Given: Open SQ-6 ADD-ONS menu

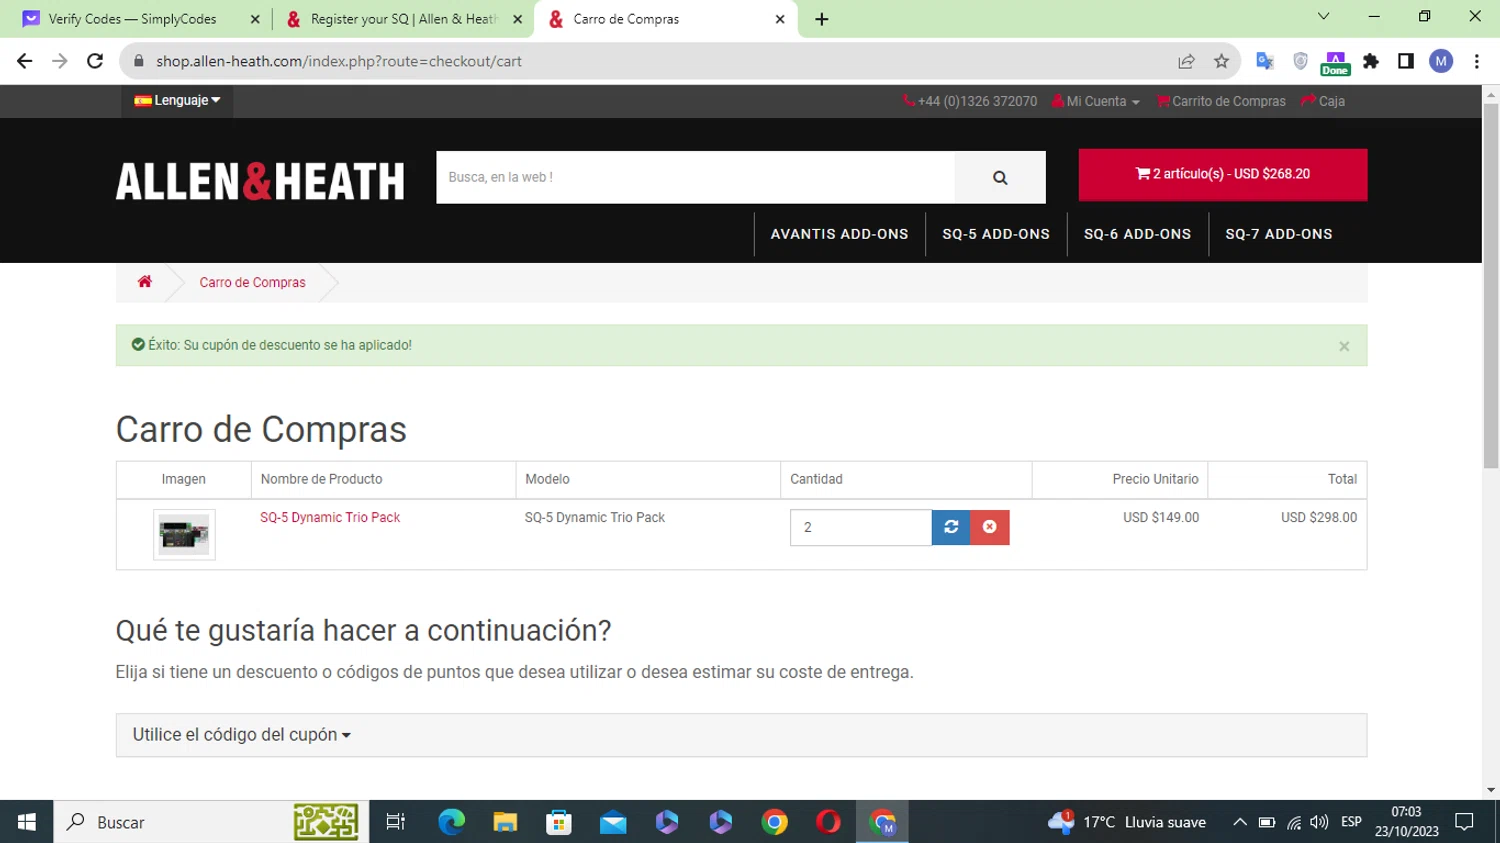Looking at the screenshot, I should click(1137, 234).
